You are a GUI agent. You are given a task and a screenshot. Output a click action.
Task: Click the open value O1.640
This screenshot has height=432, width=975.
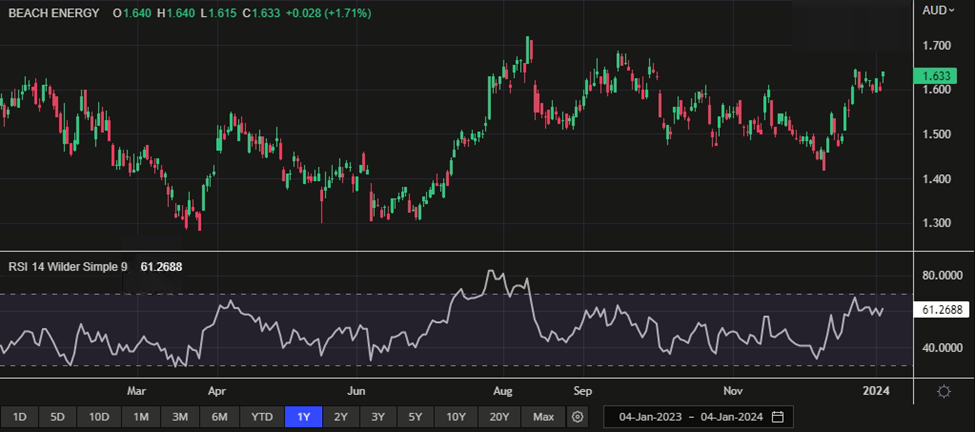pyautogui.click(x=131, y=12)
